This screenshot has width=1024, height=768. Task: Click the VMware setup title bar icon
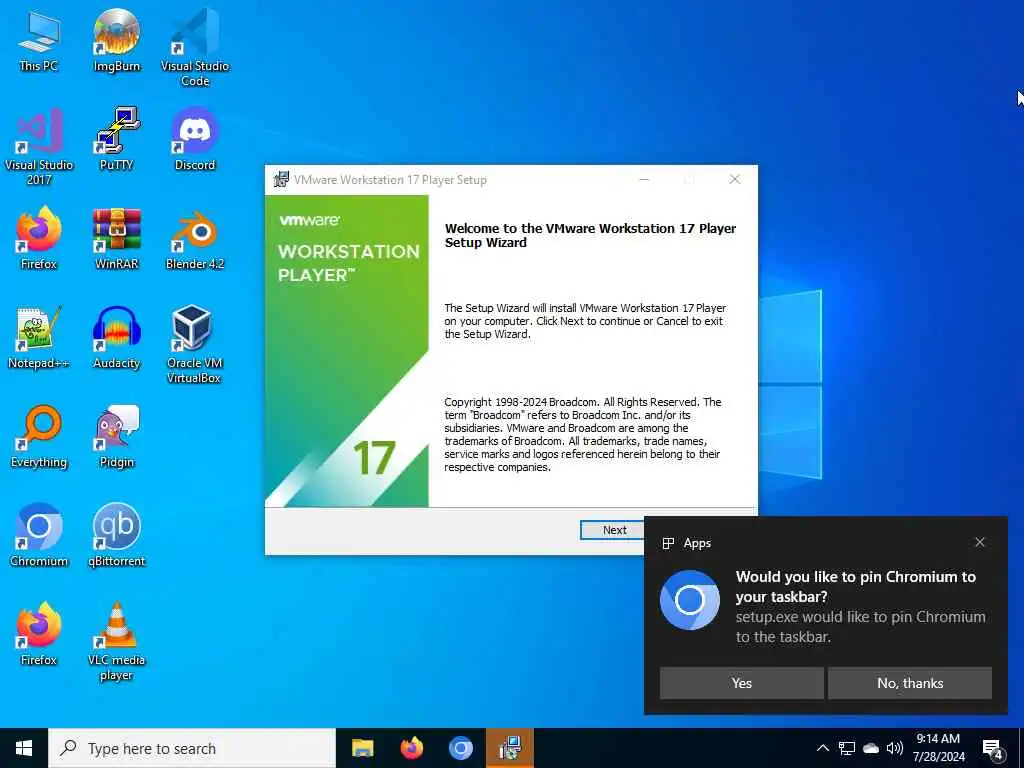coord(281,180)
